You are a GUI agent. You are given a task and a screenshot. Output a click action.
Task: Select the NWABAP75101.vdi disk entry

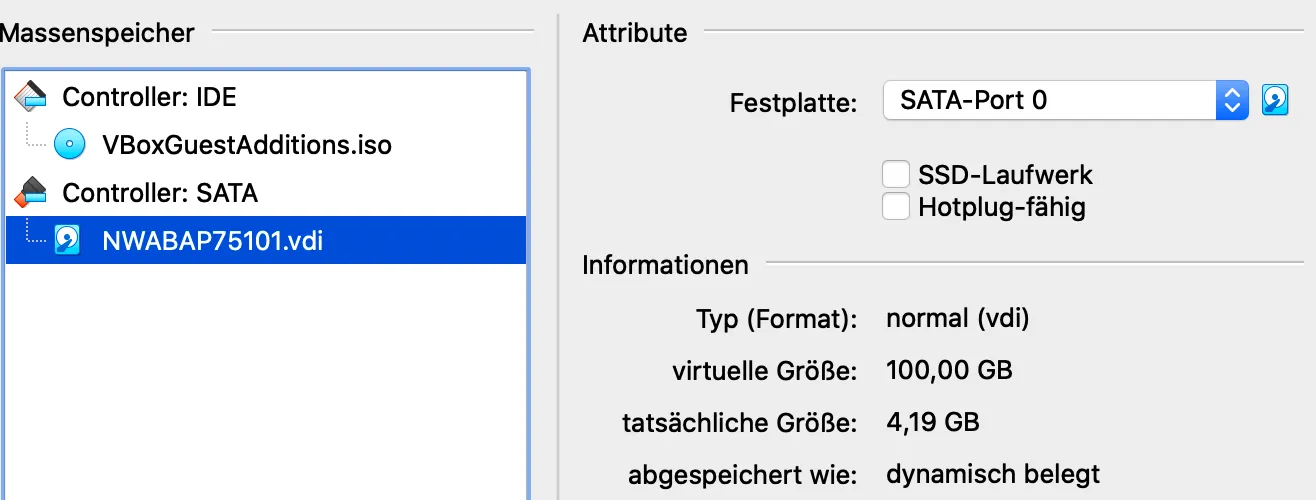click(213, 240)
